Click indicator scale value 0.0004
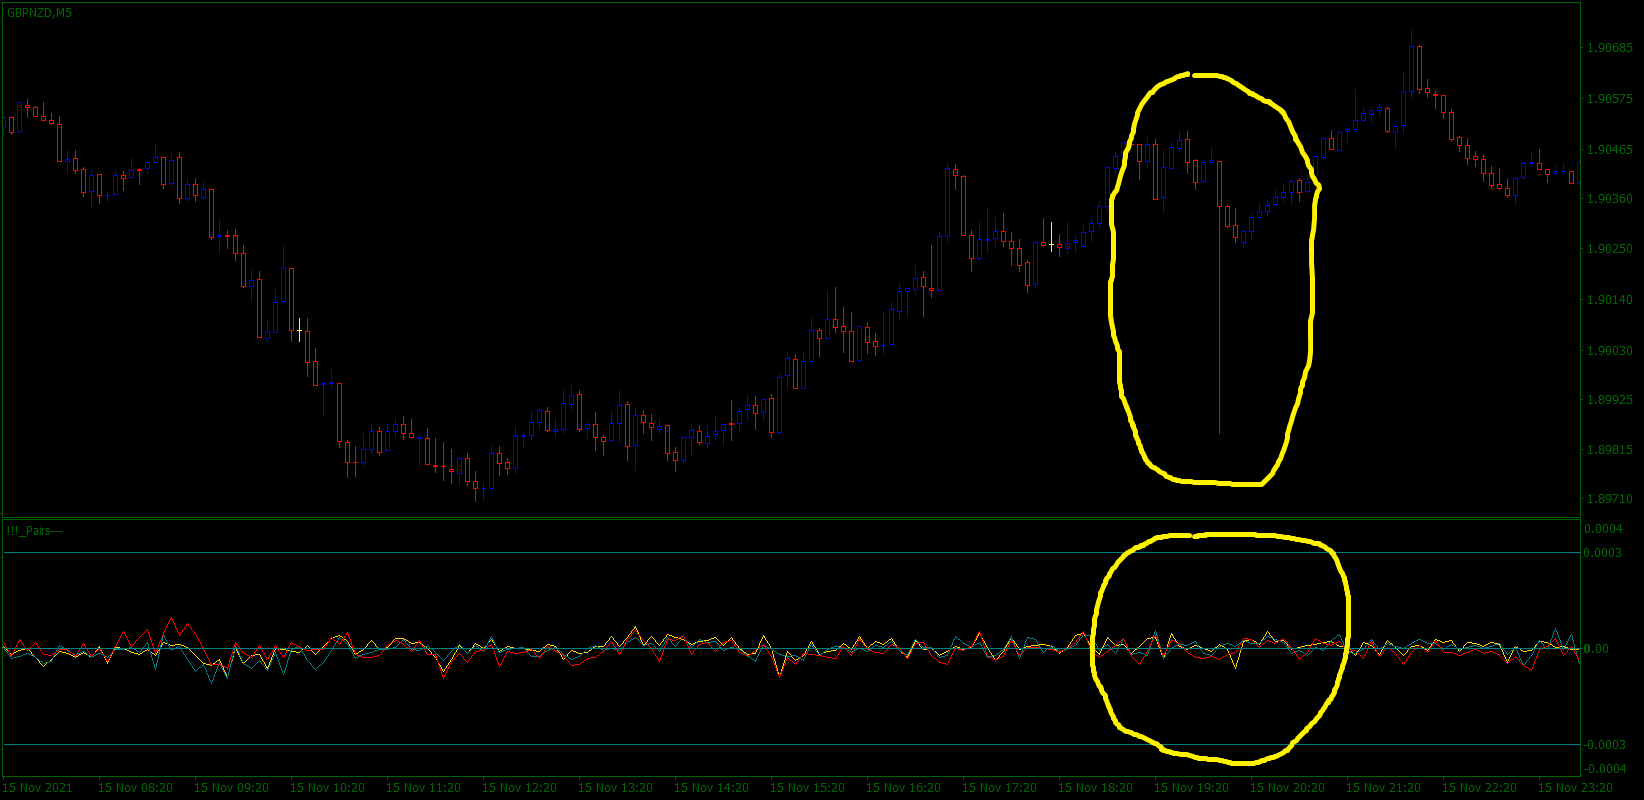1644x800 pixels. tap(1604, 529)
